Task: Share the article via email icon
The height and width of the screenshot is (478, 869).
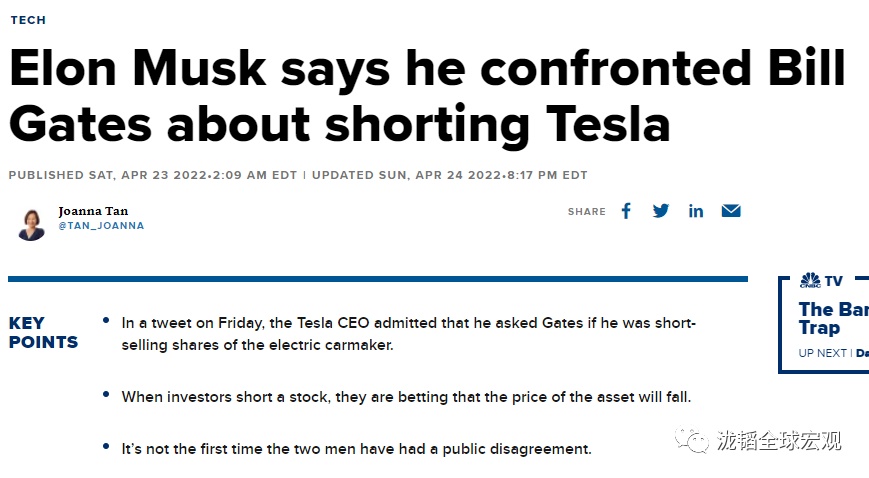Action: pos(731,211)
